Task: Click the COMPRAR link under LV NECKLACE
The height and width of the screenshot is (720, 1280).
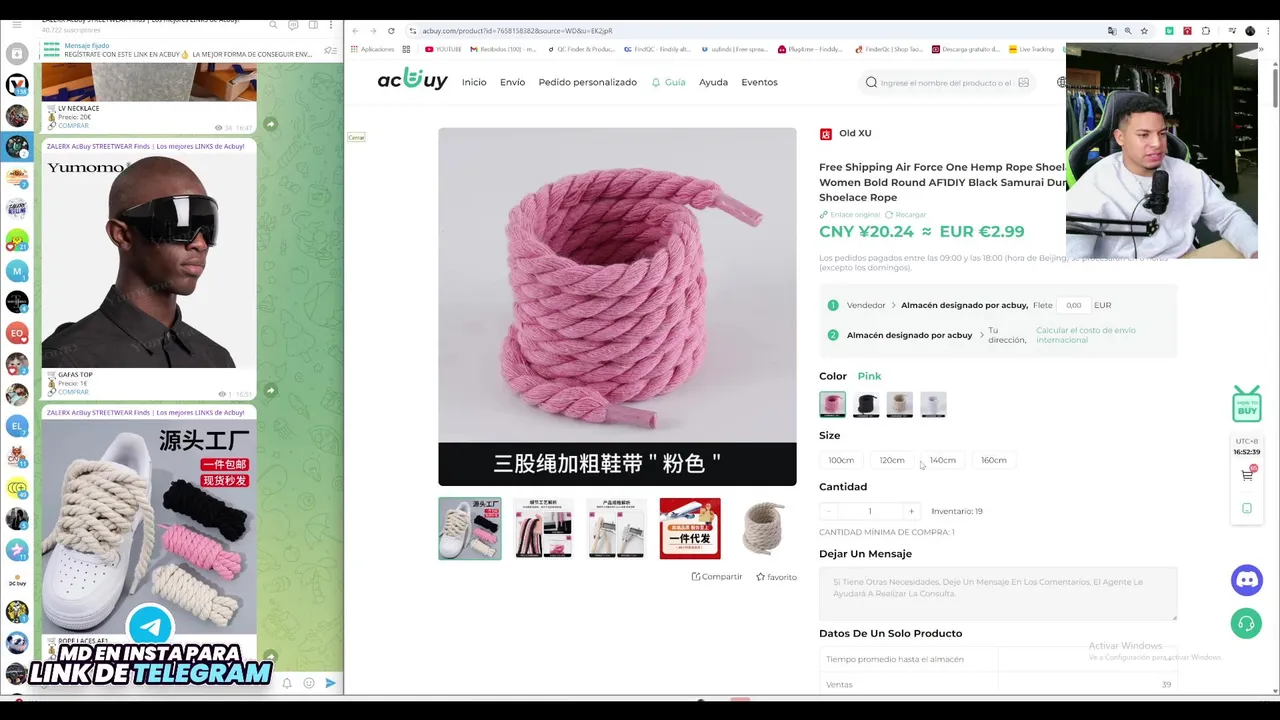Action: point(73,126)
